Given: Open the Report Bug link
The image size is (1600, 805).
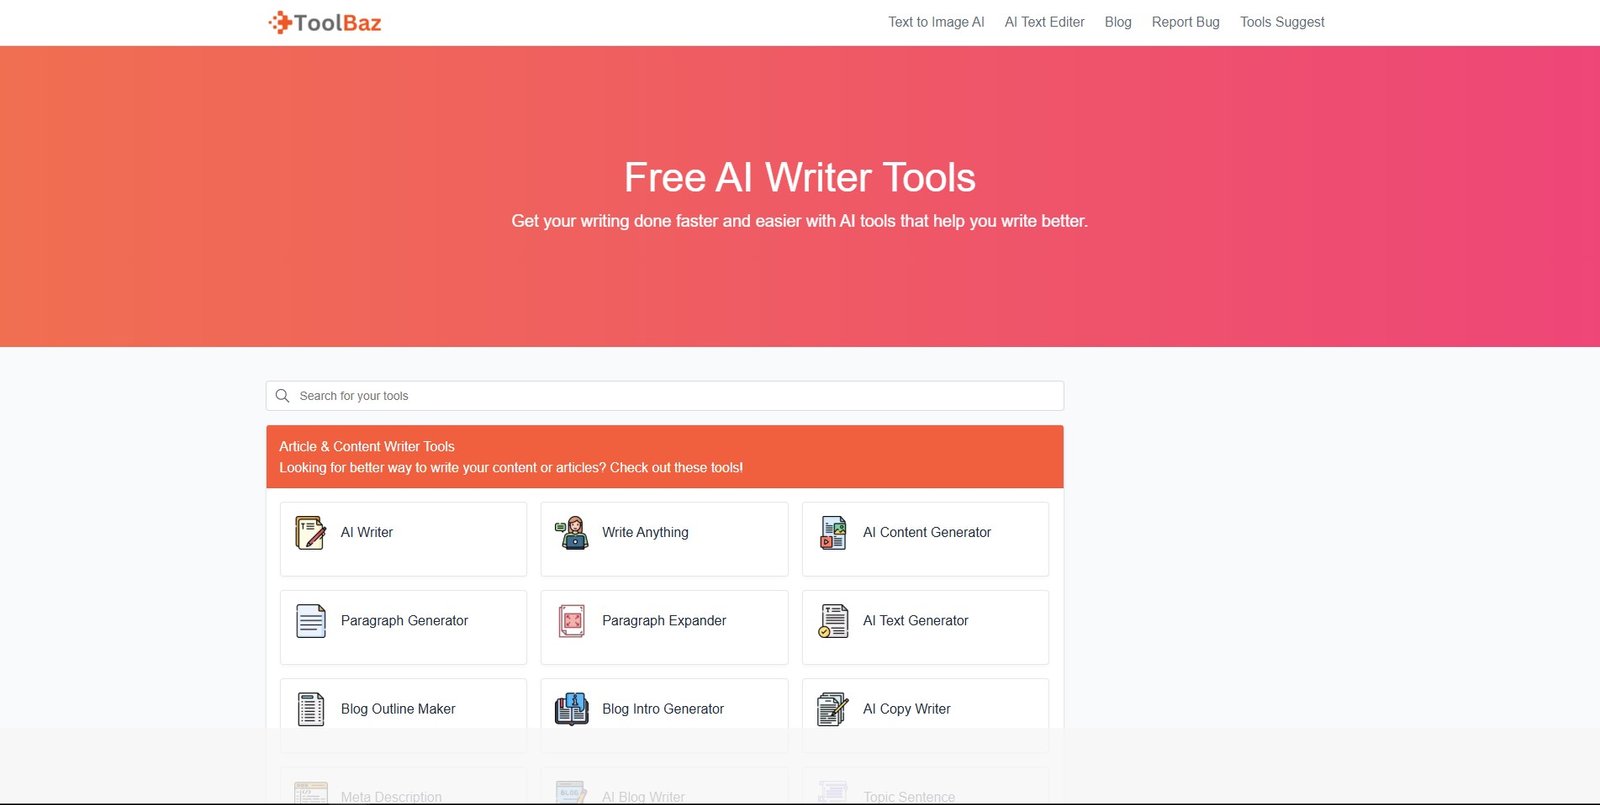Looking at the screenshot, I should 1185,22.
